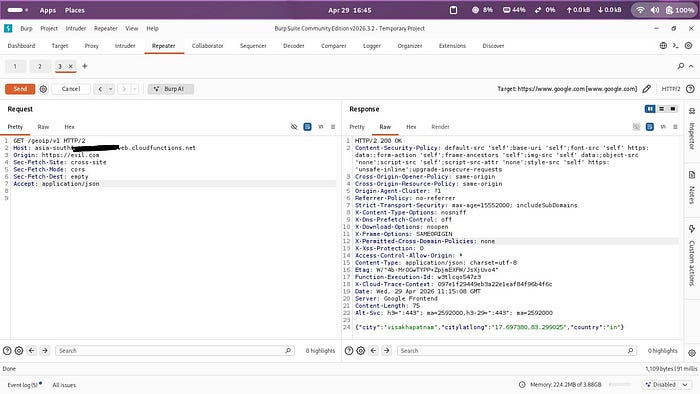Search Repeater tabs with magnifier icon
The image size is (700, 394).
pyautogui.click(x=680, y=66)
